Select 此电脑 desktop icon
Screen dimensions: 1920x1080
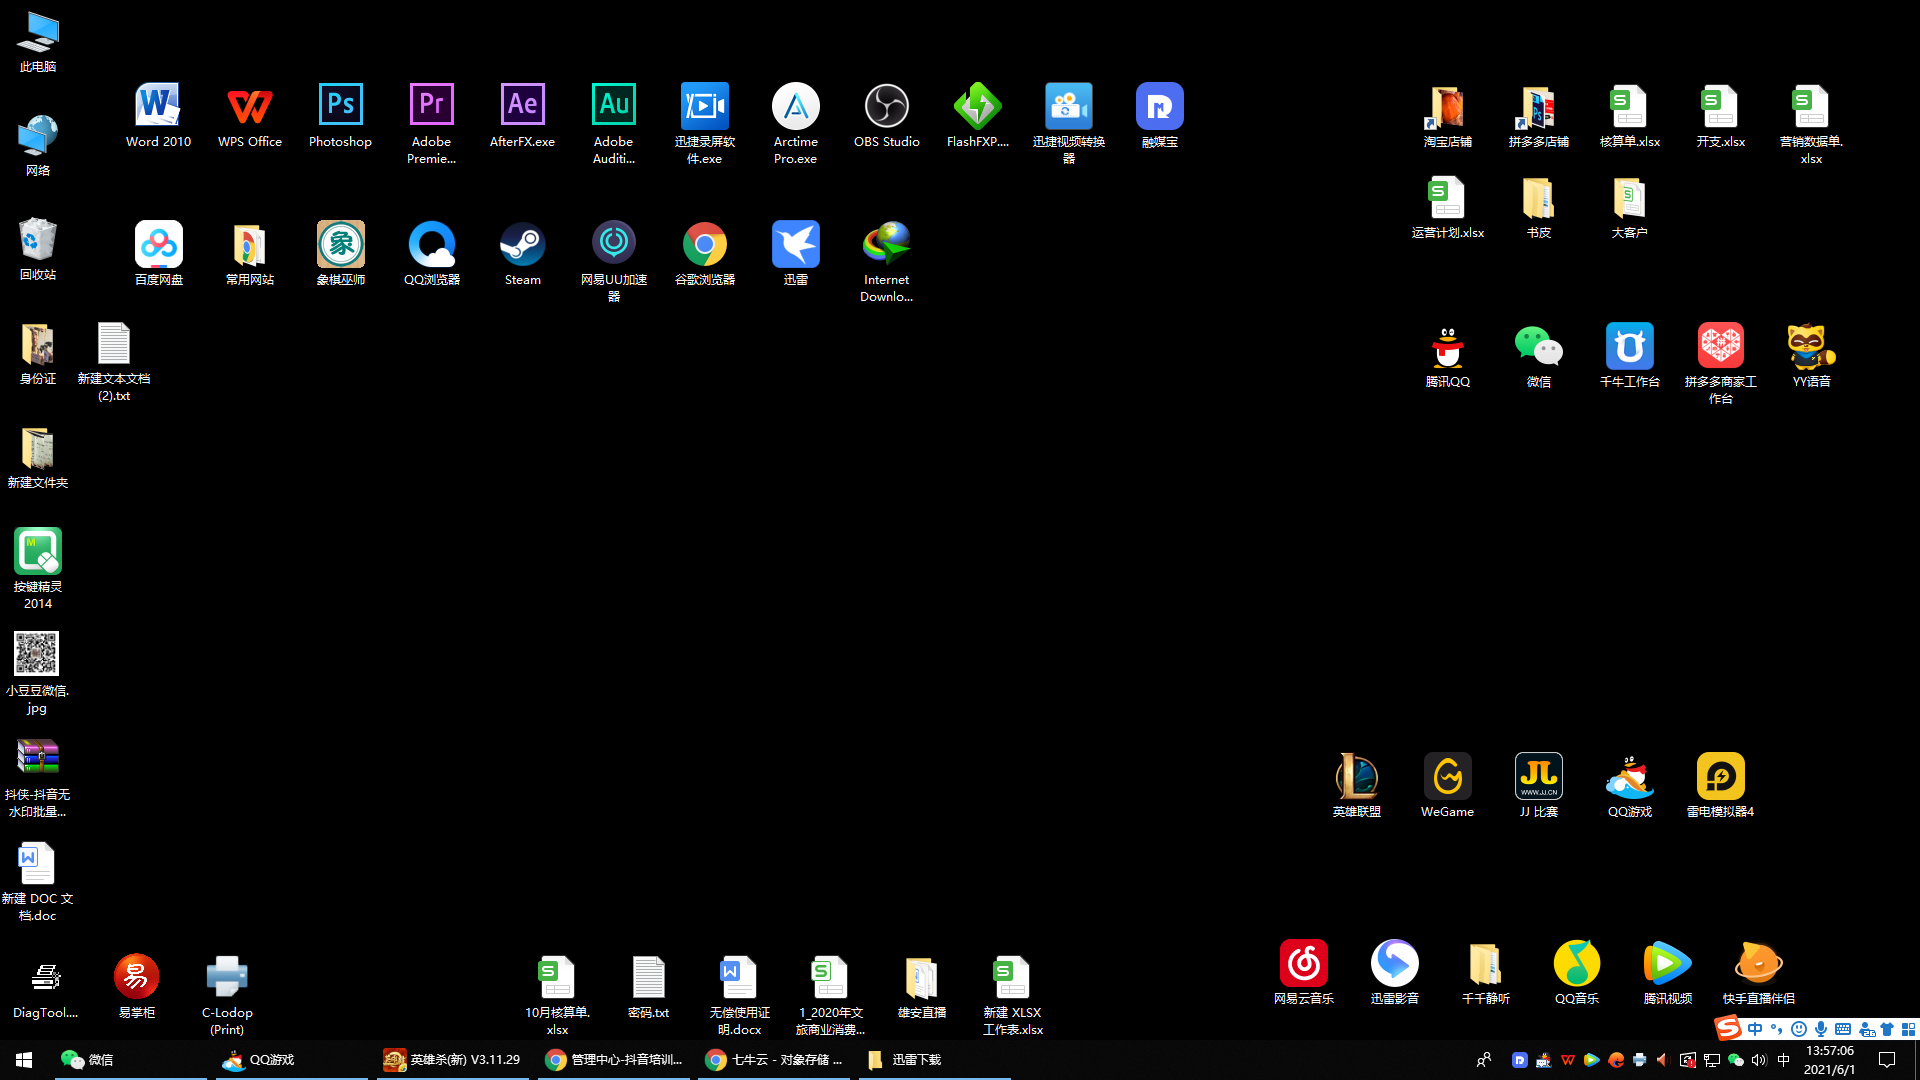point(37,42)
